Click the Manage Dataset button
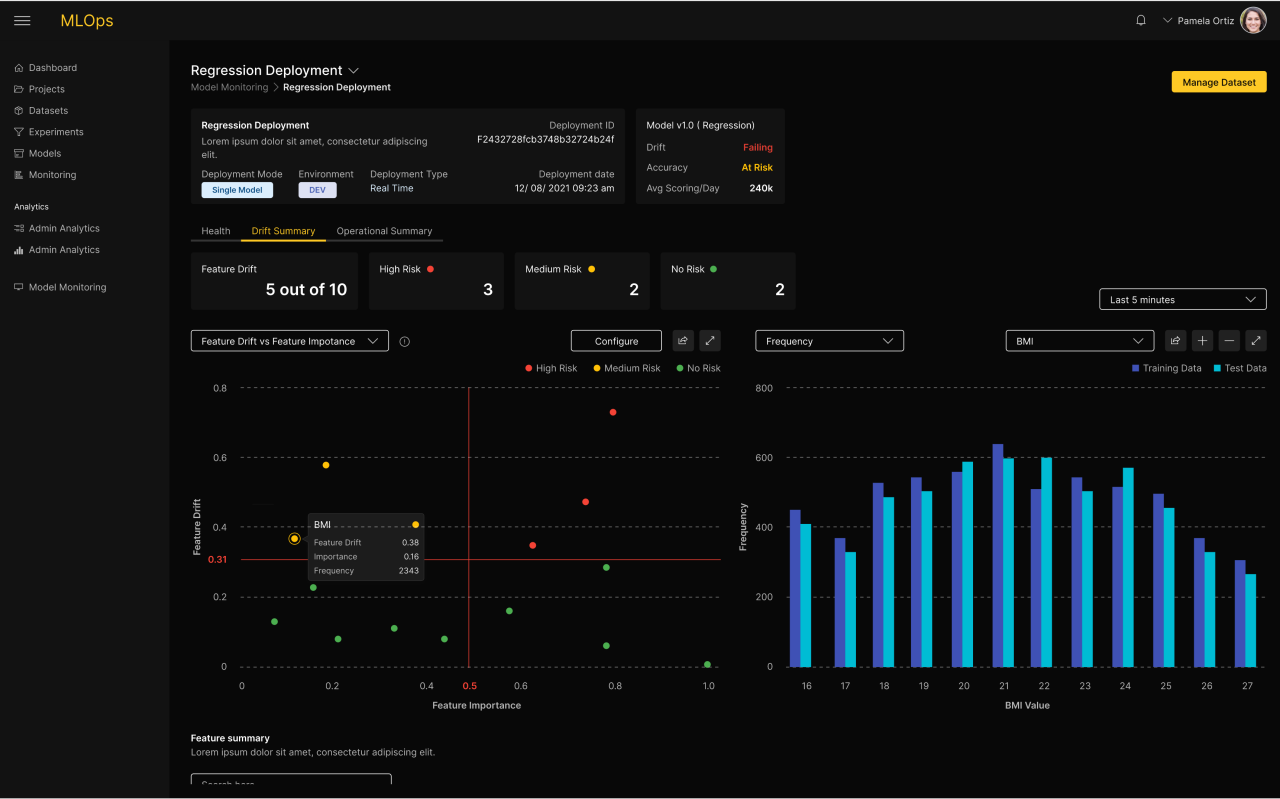1280x799 pixels. click(1218, 82)
